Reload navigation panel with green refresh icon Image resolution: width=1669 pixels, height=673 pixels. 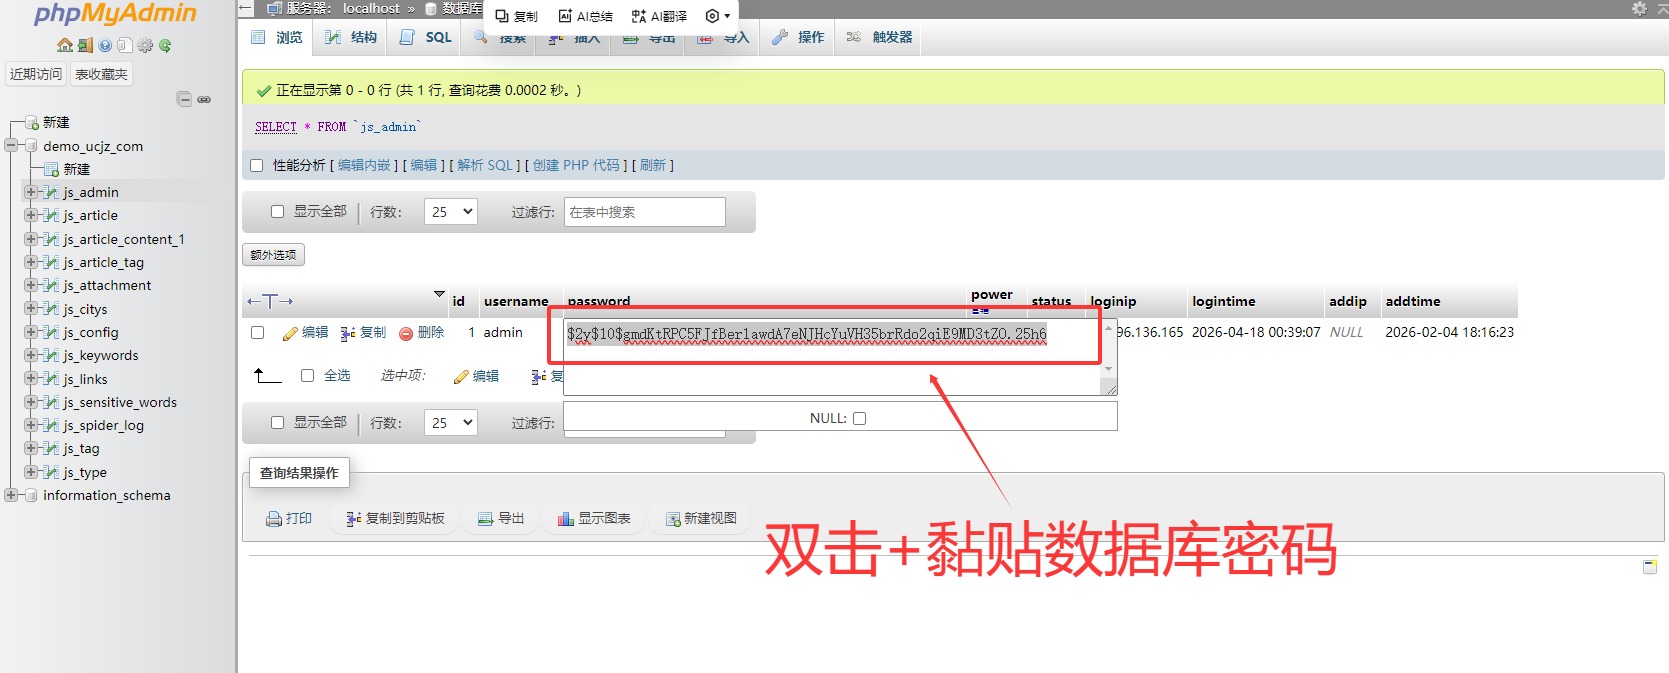(x=165, y=45)
